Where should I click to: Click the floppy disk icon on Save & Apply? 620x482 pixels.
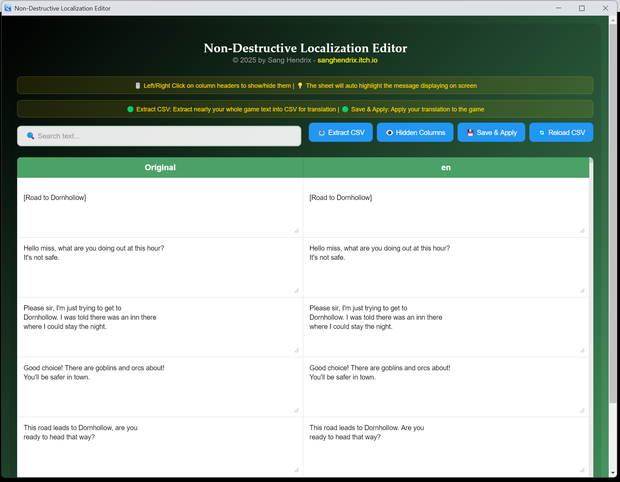tap(470, 133)
